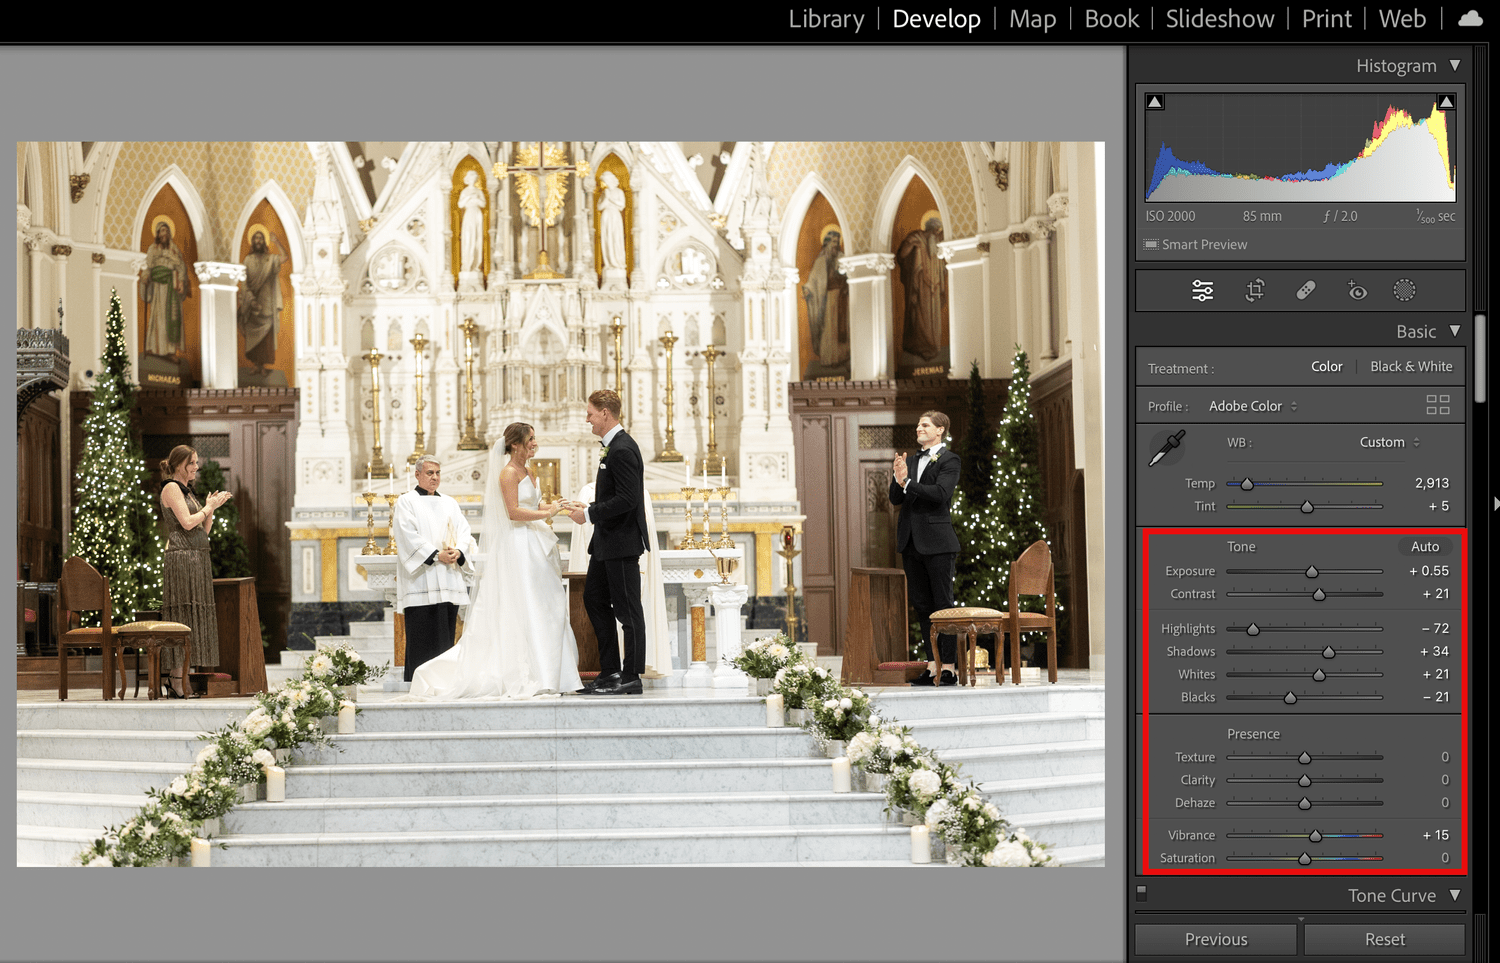Pick the White Balance eyedropper
The image size is (1500, 963).
coord(1166,447)
